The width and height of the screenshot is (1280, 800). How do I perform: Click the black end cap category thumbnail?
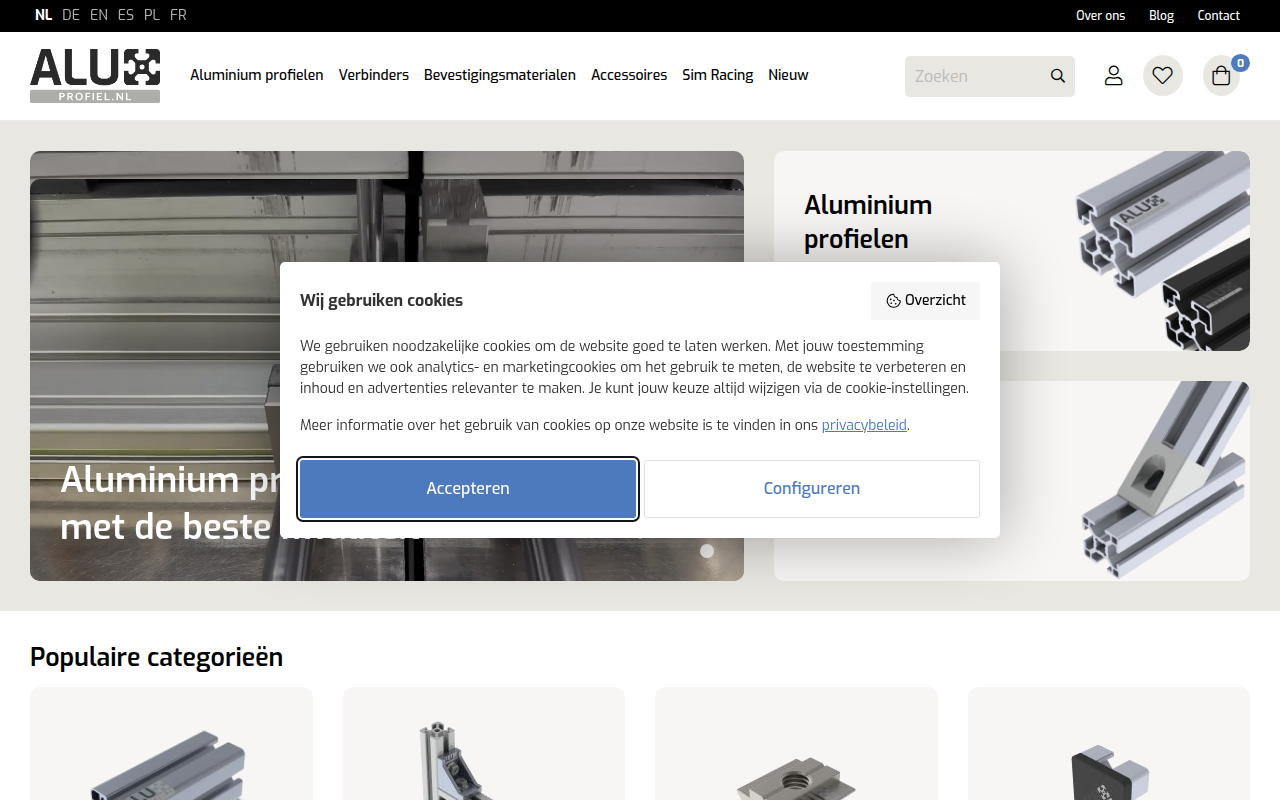click(1109, 744)
